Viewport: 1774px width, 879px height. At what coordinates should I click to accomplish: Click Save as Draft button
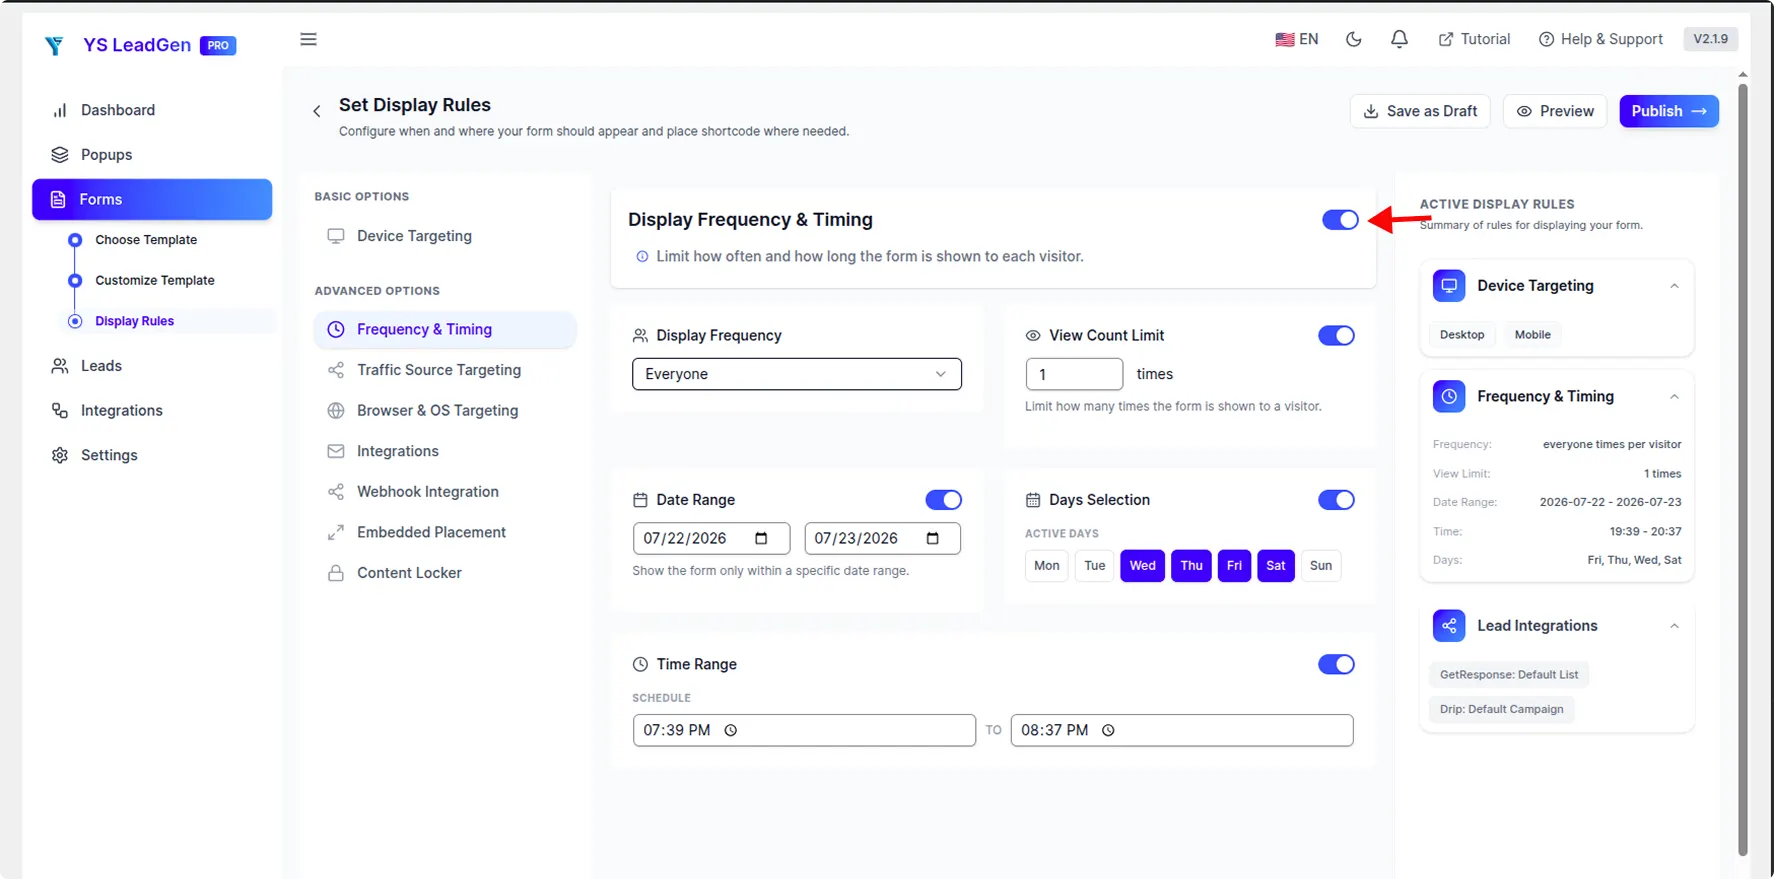pyautogui.click(x=1420, y=111)
